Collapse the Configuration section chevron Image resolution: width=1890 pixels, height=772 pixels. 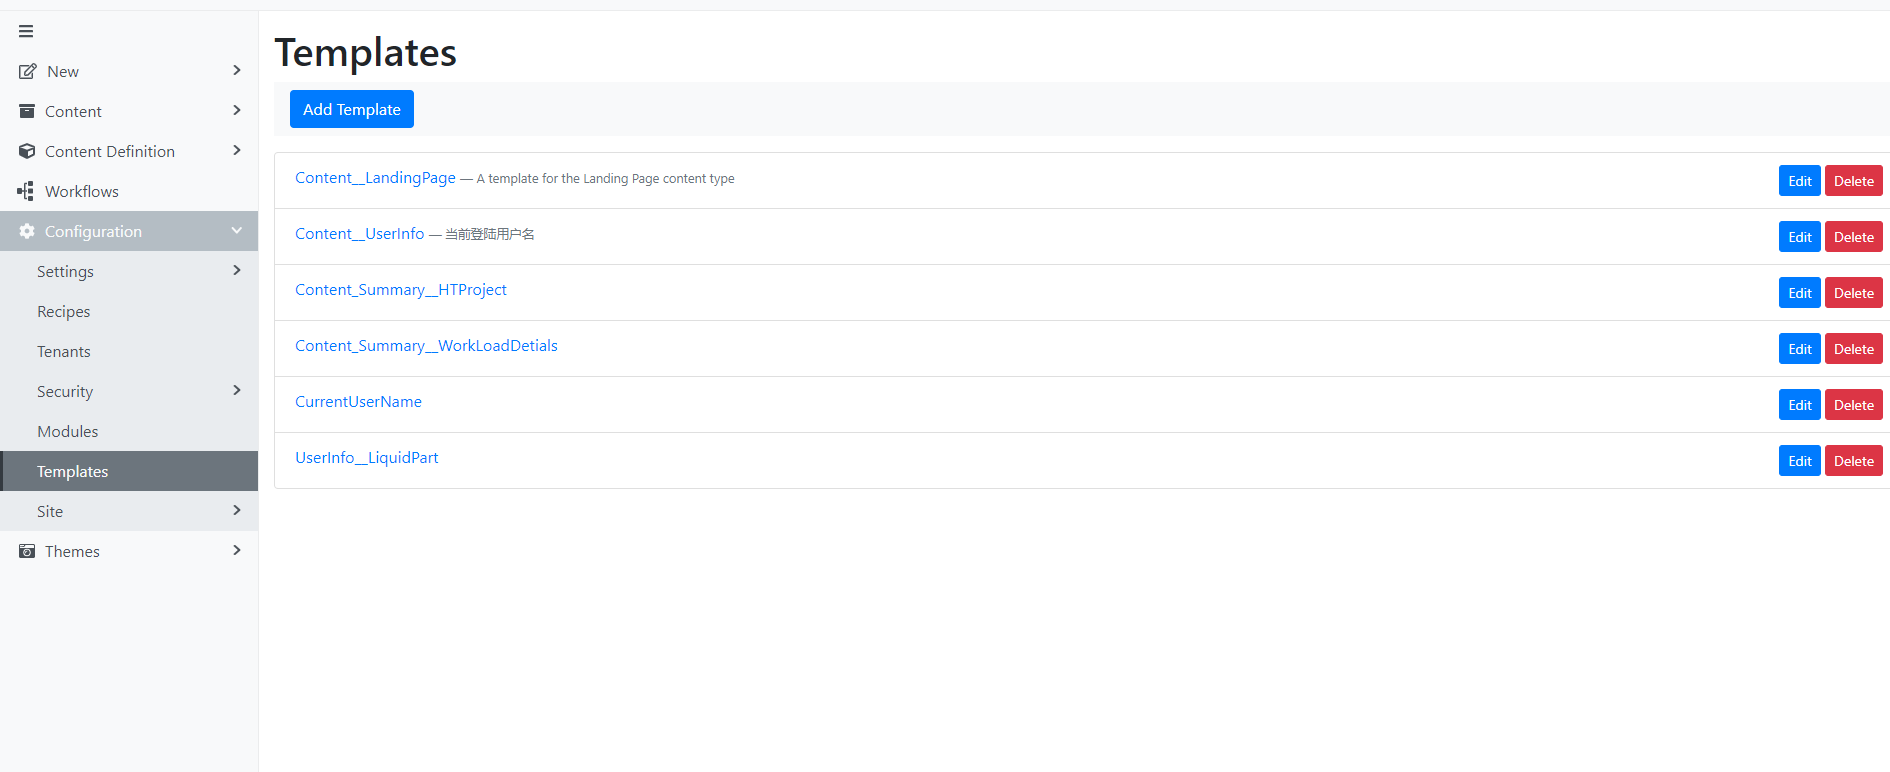coord(237,231)
